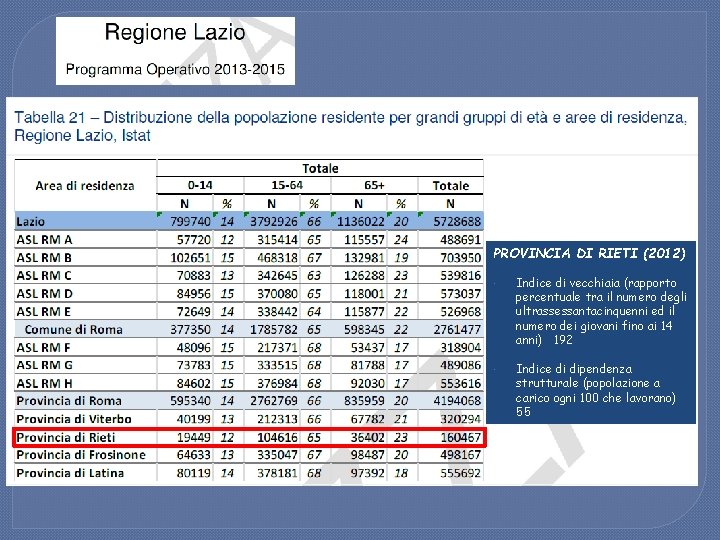This screenshot has width=720, height=540.
Task: Select the 'Indice di dipendenza strutturale' paragraph
Action: pyautogui.click(x=595, y=390)
